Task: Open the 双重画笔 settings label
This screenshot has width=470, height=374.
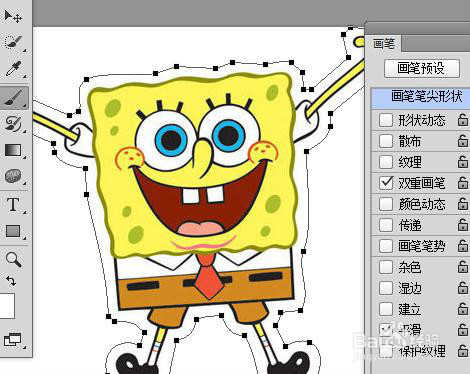Action: [x=422, y=183]
